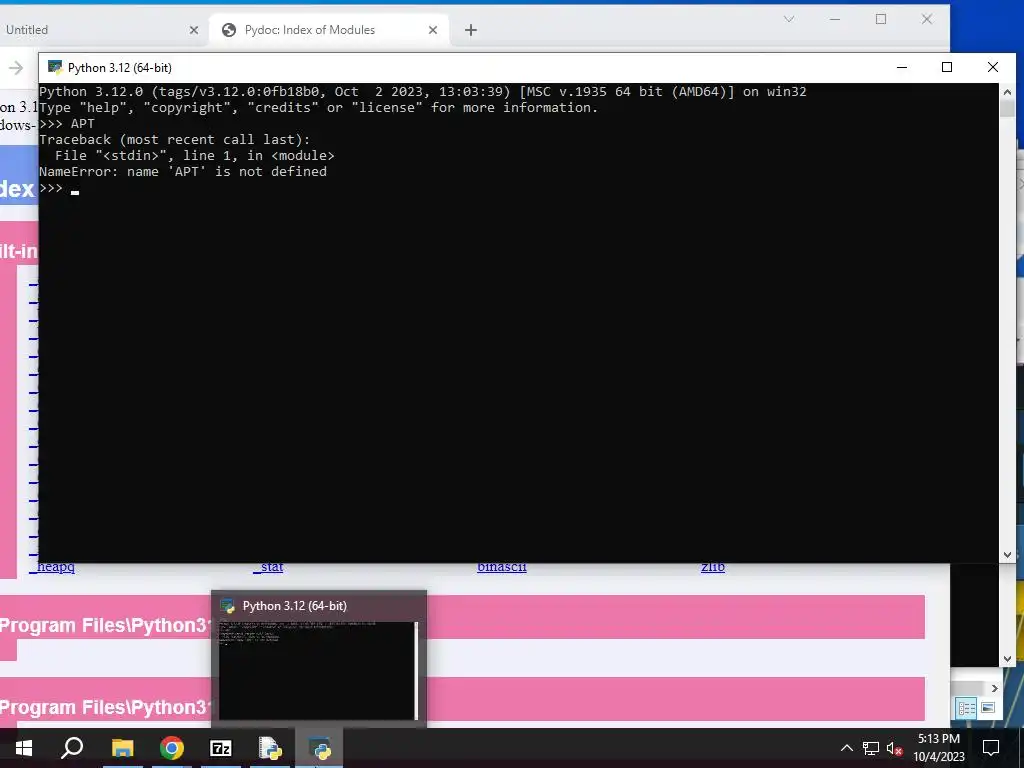Open the binascii module link
Image resolution: width=1024 pixels, height=768 pixels.
(x=502, y=567)
